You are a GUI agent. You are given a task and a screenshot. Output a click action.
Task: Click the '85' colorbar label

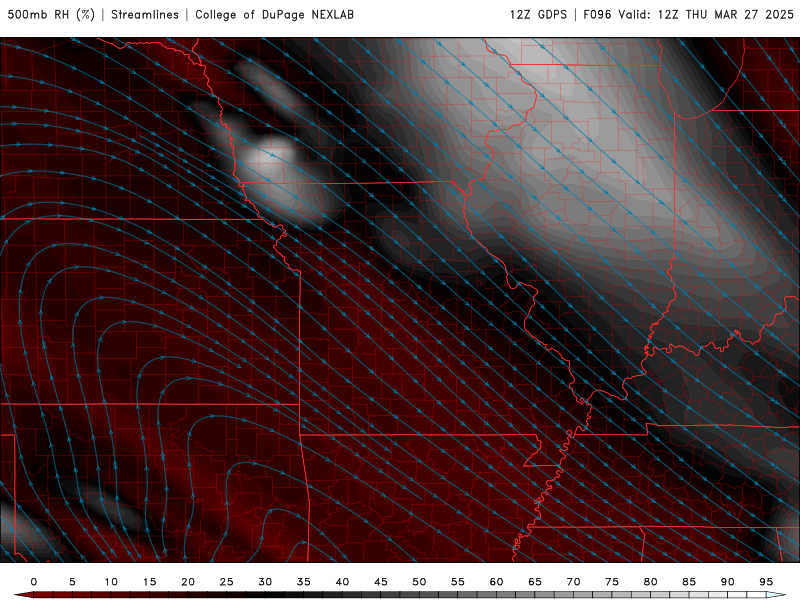[x=689, y=582]
